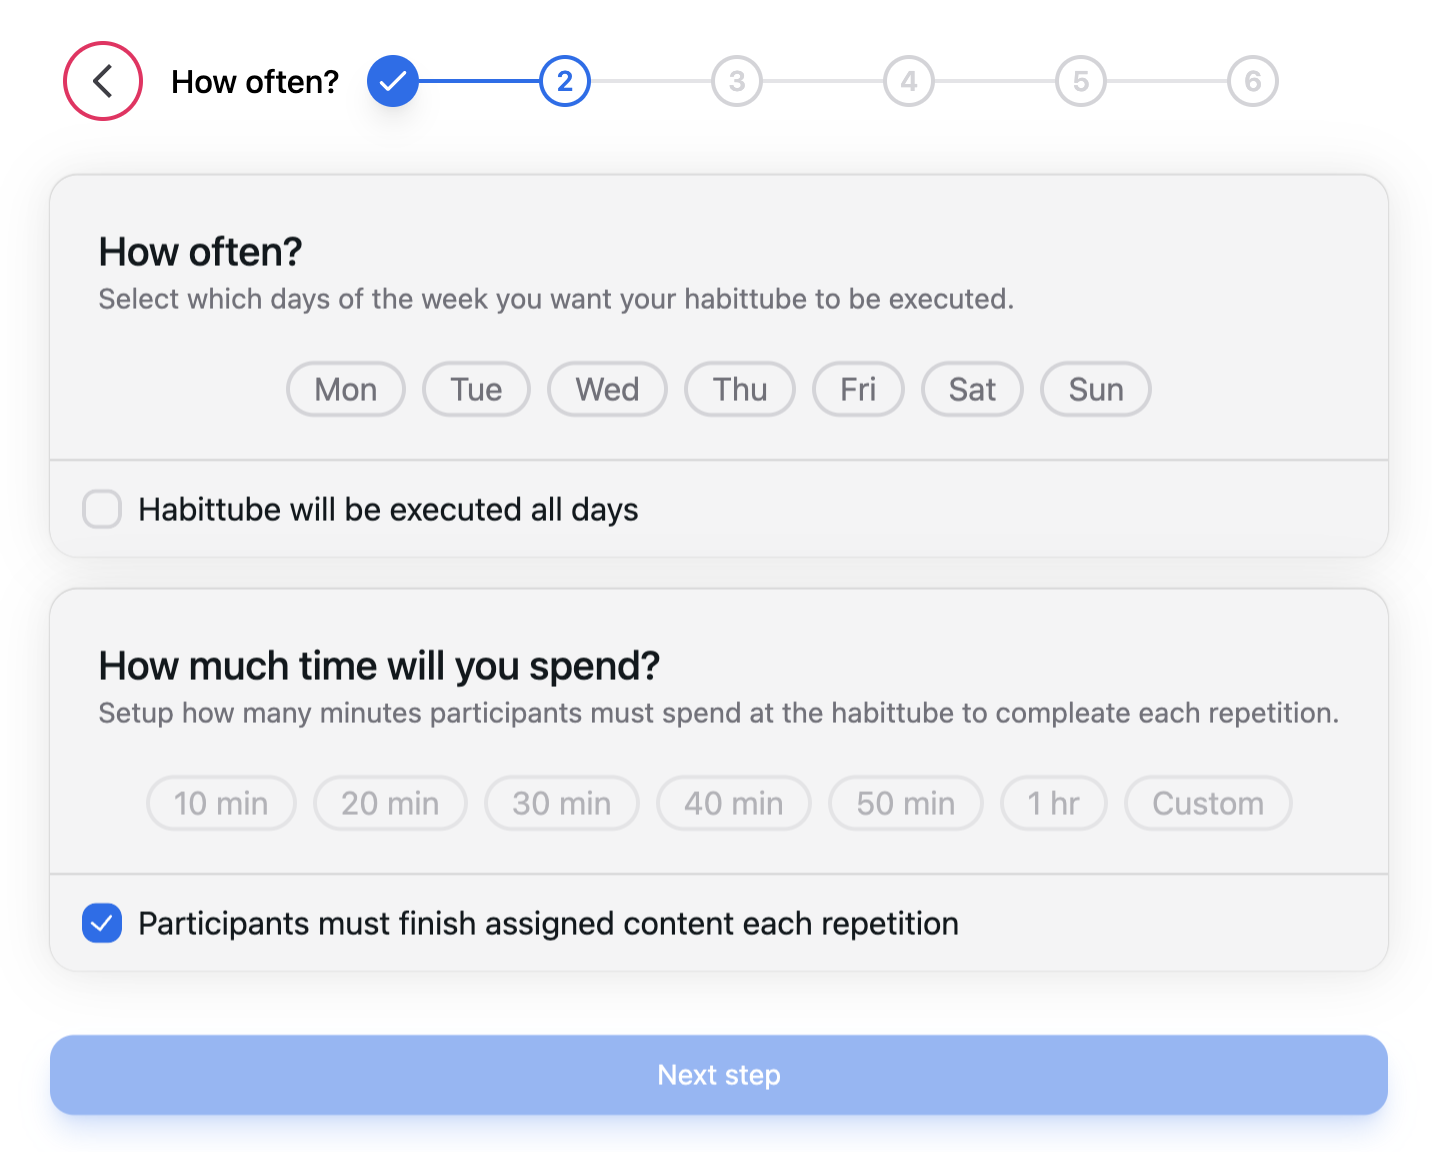
Task: Uncheck Participants must finish assigned content
Action: coord(102,923)
